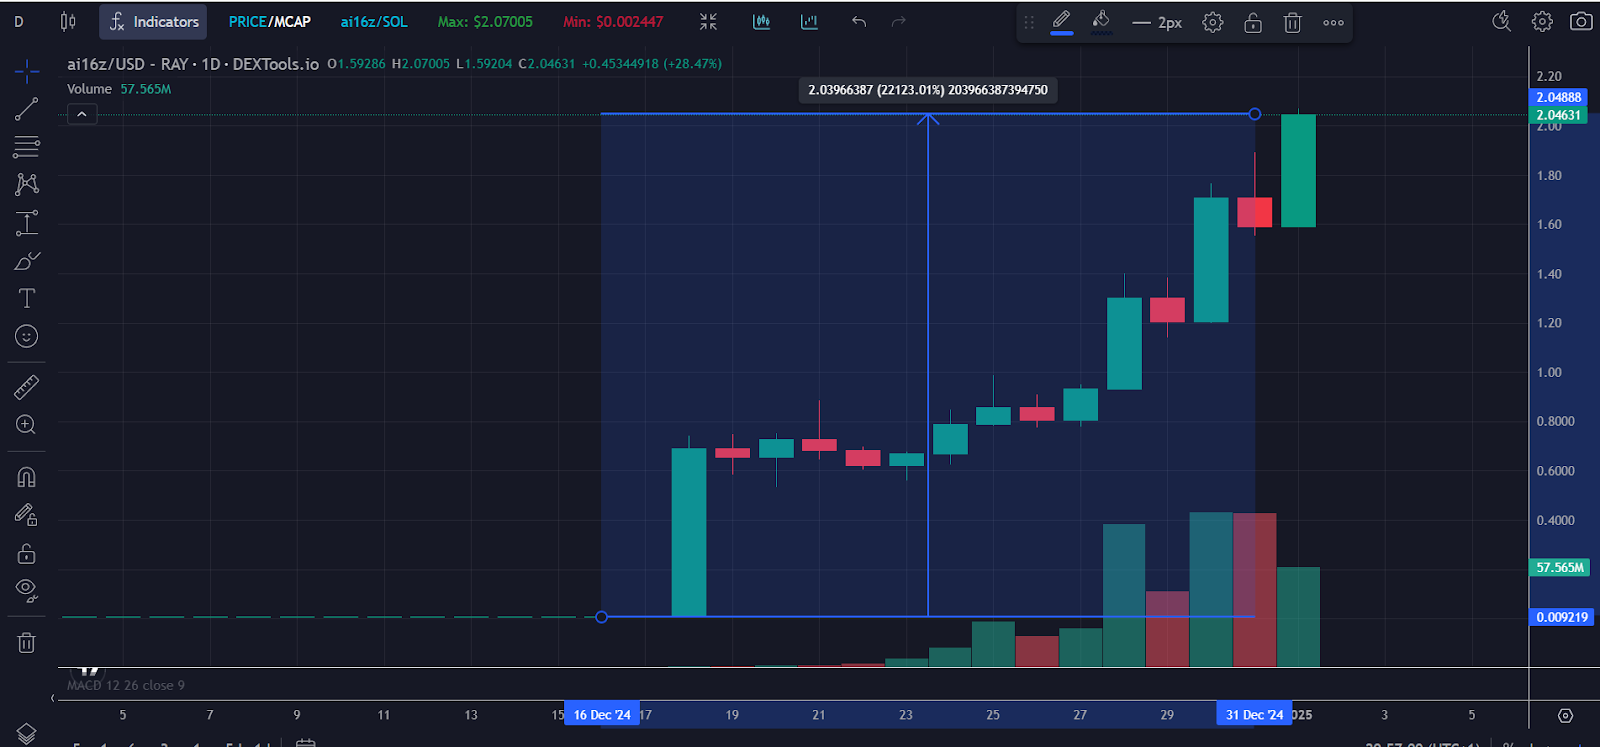1600x747 pixels.
Task: Click the Max: $2.07005 label
Action: (x=485, y=21)
